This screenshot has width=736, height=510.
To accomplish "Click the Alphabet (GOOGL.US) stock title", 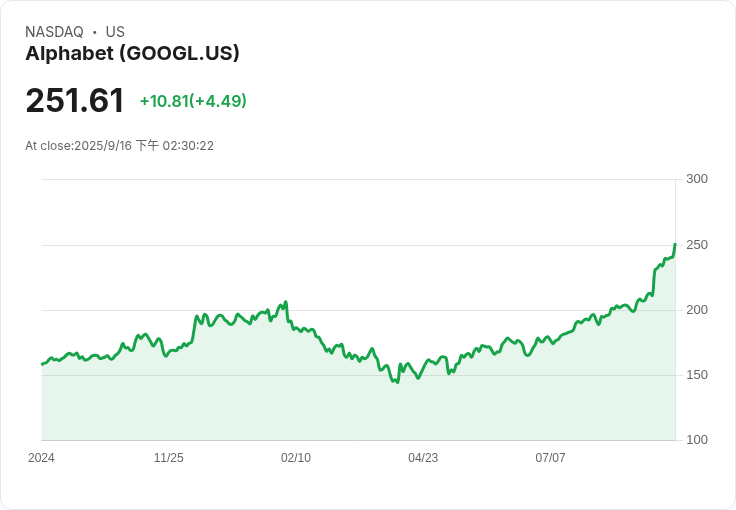I will pyautogui.click(x=132, y=53).
